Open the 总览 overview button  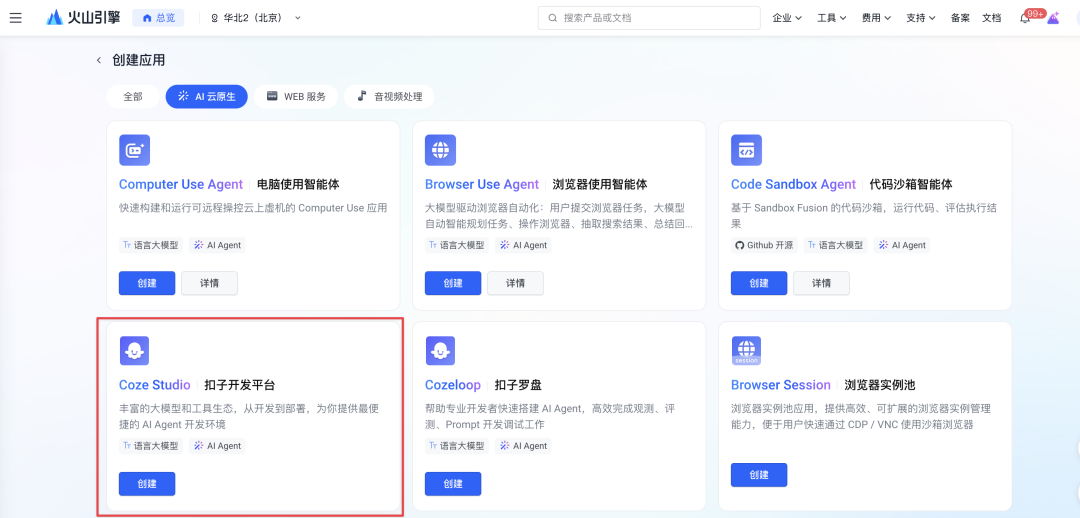tap(158, 18)
